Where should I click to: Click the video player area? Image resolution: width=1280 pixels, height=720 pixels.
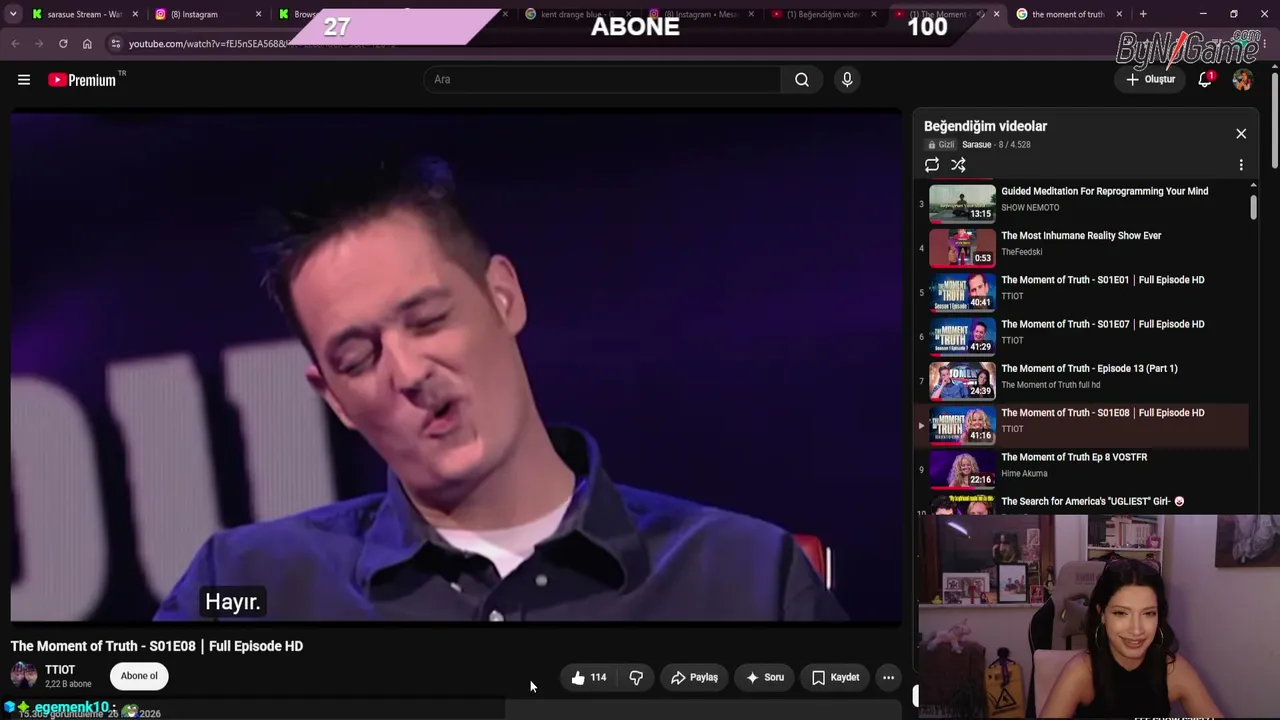[456, 367]
